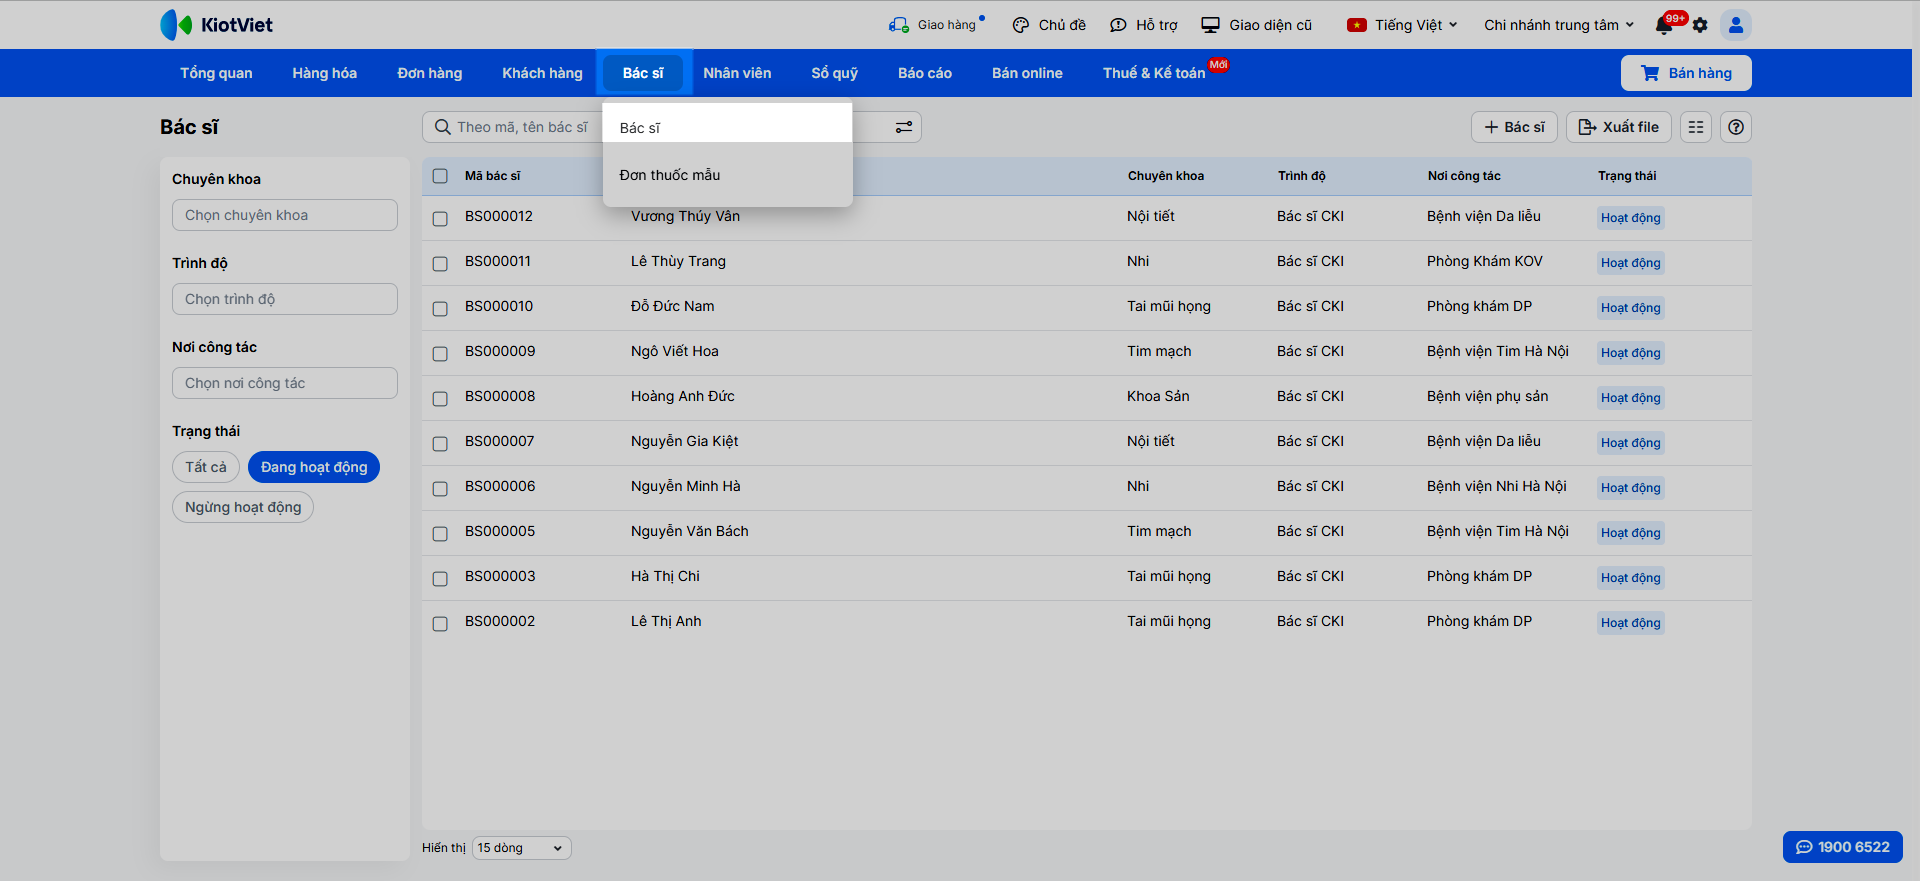Filter status by Tất cả
This screenshot has width=1920, height=881.
click(x=206, y=467)
